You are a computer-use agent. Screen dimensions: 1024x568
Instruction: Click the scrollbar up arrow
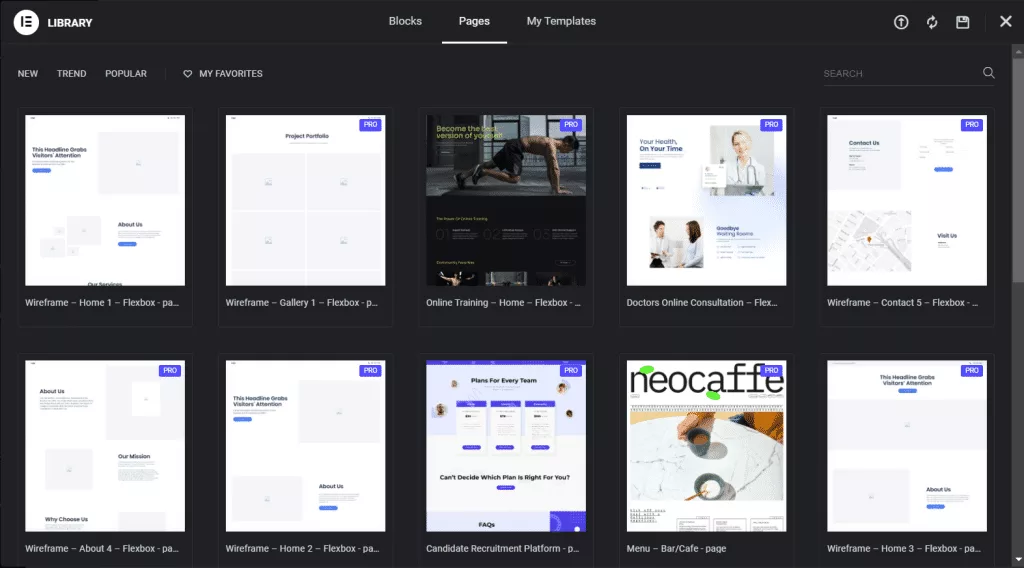point(1018,51)
